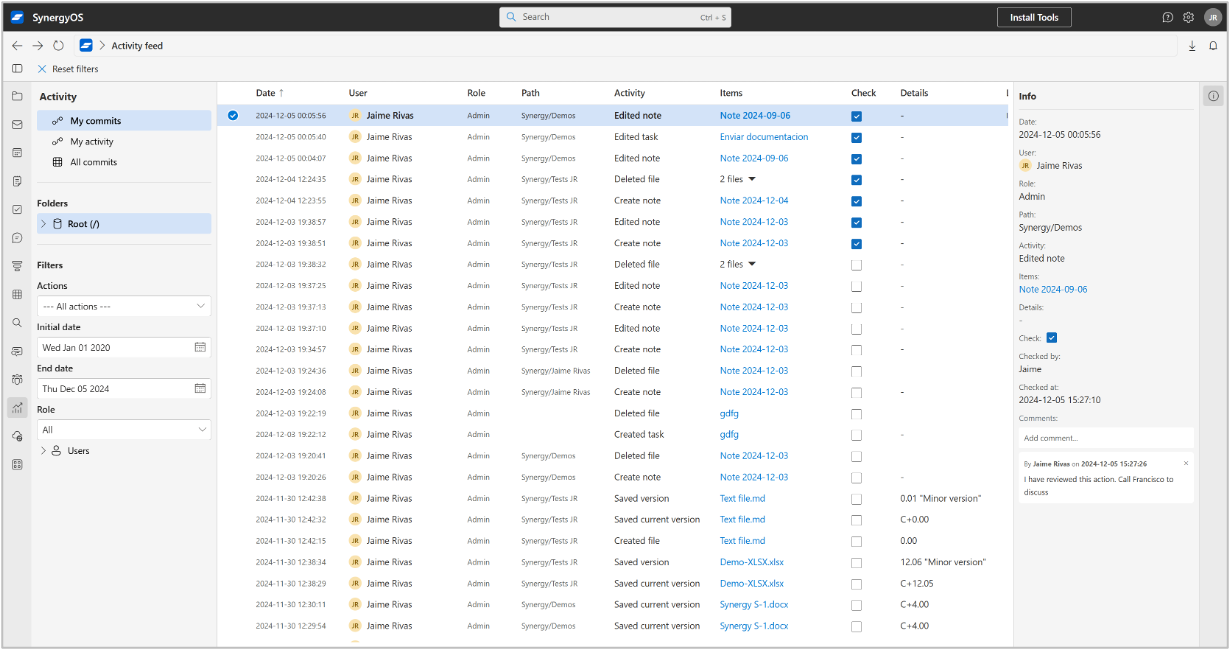This screenshot has width=1230, height=650.
Task: Uncheck the 2024-12-04 12:24:35 row Check box
Action: [856, 180]
